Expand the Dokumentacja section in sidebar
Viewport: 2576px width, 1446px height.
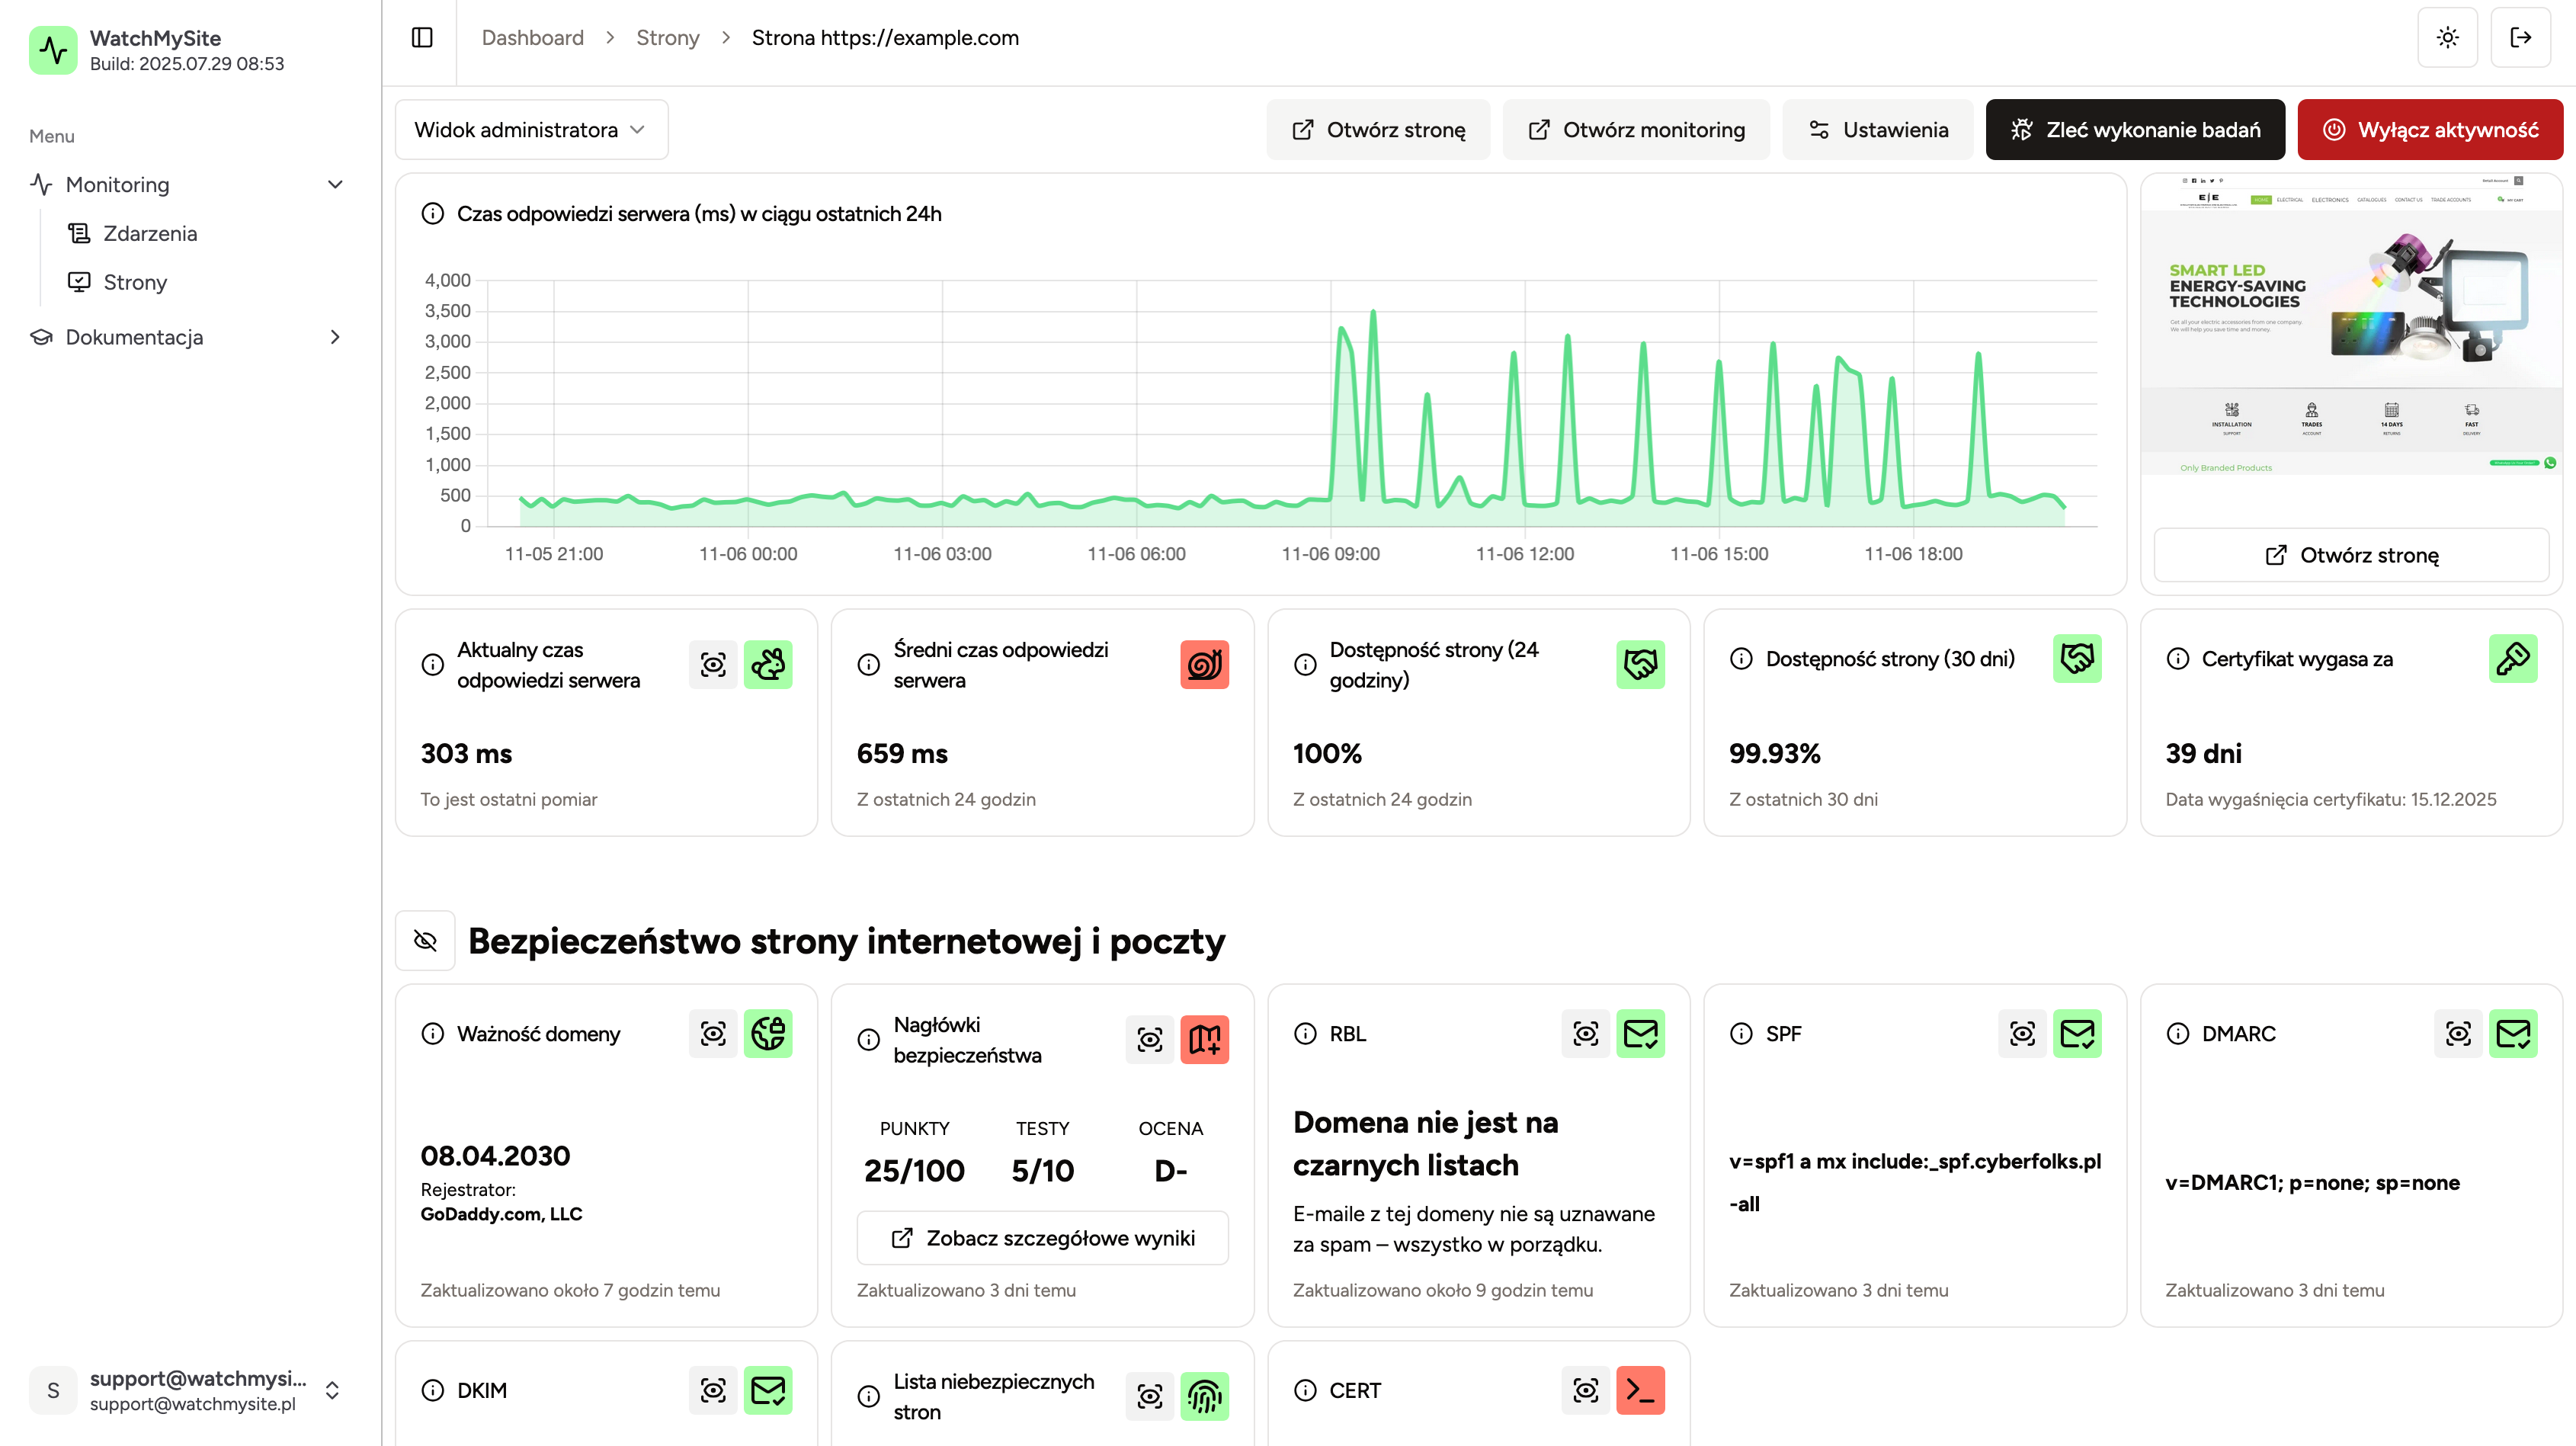[335, 337]
